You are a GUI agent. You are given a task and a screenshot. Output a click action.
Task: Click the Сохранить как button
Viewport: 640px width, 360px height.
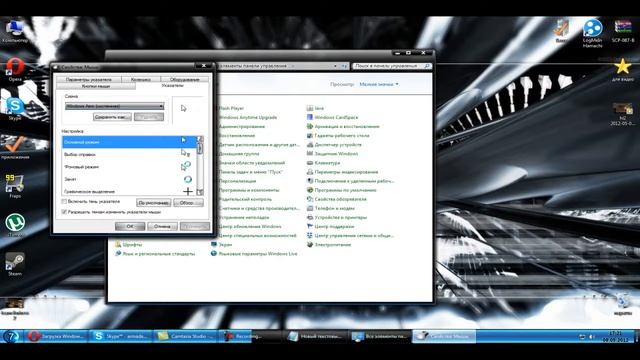[112, 117]
